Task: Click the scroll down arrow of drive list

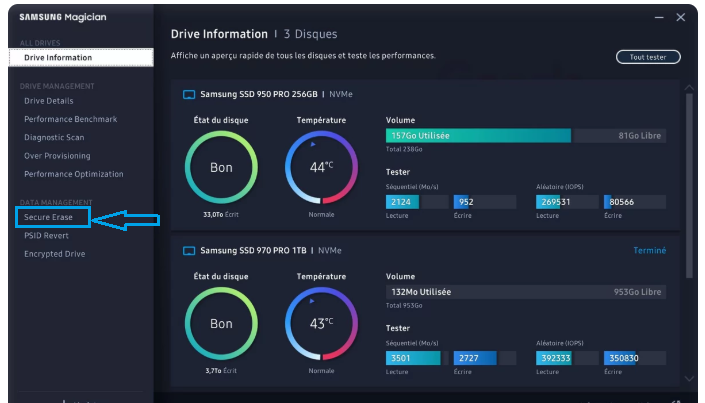Action: tap(689, 379)
